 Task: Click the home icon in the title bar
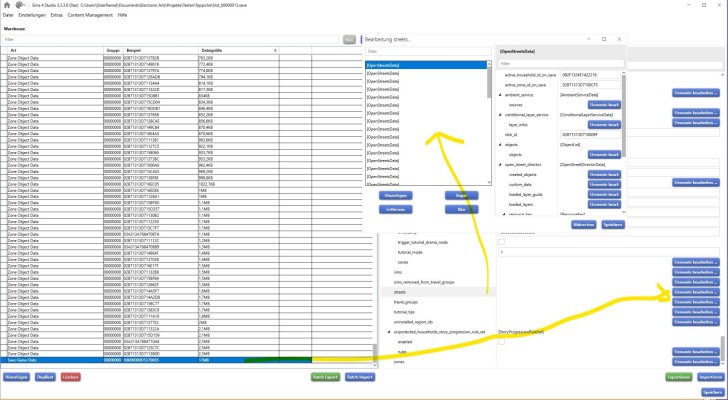tap(6, 5)
